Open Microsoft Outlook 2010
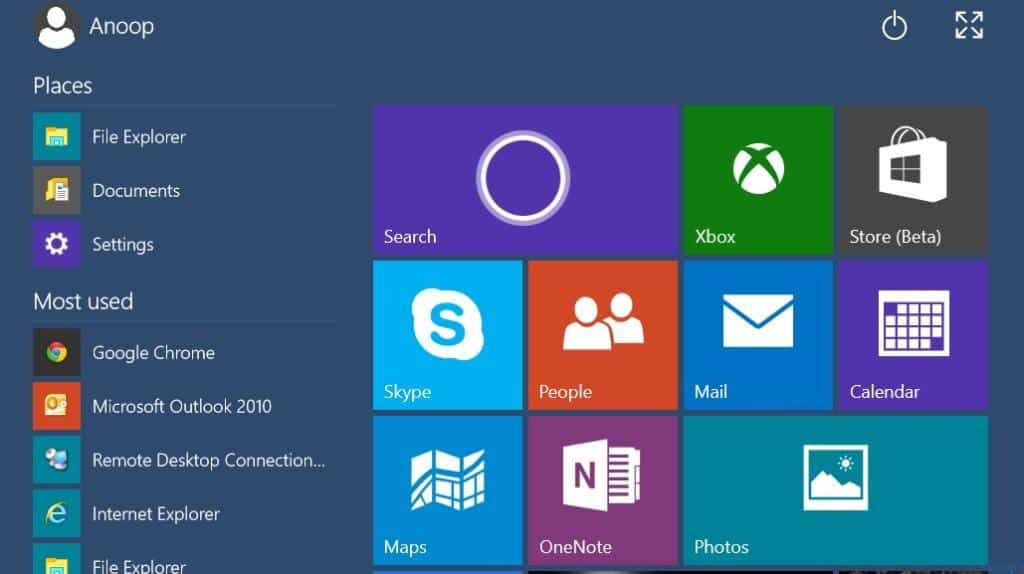 point(184,406)
